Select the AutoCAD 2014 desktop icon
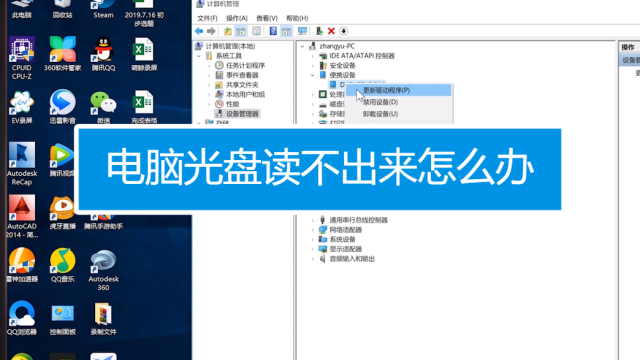Viewport: 640px width, 360px height. [22, 216]
